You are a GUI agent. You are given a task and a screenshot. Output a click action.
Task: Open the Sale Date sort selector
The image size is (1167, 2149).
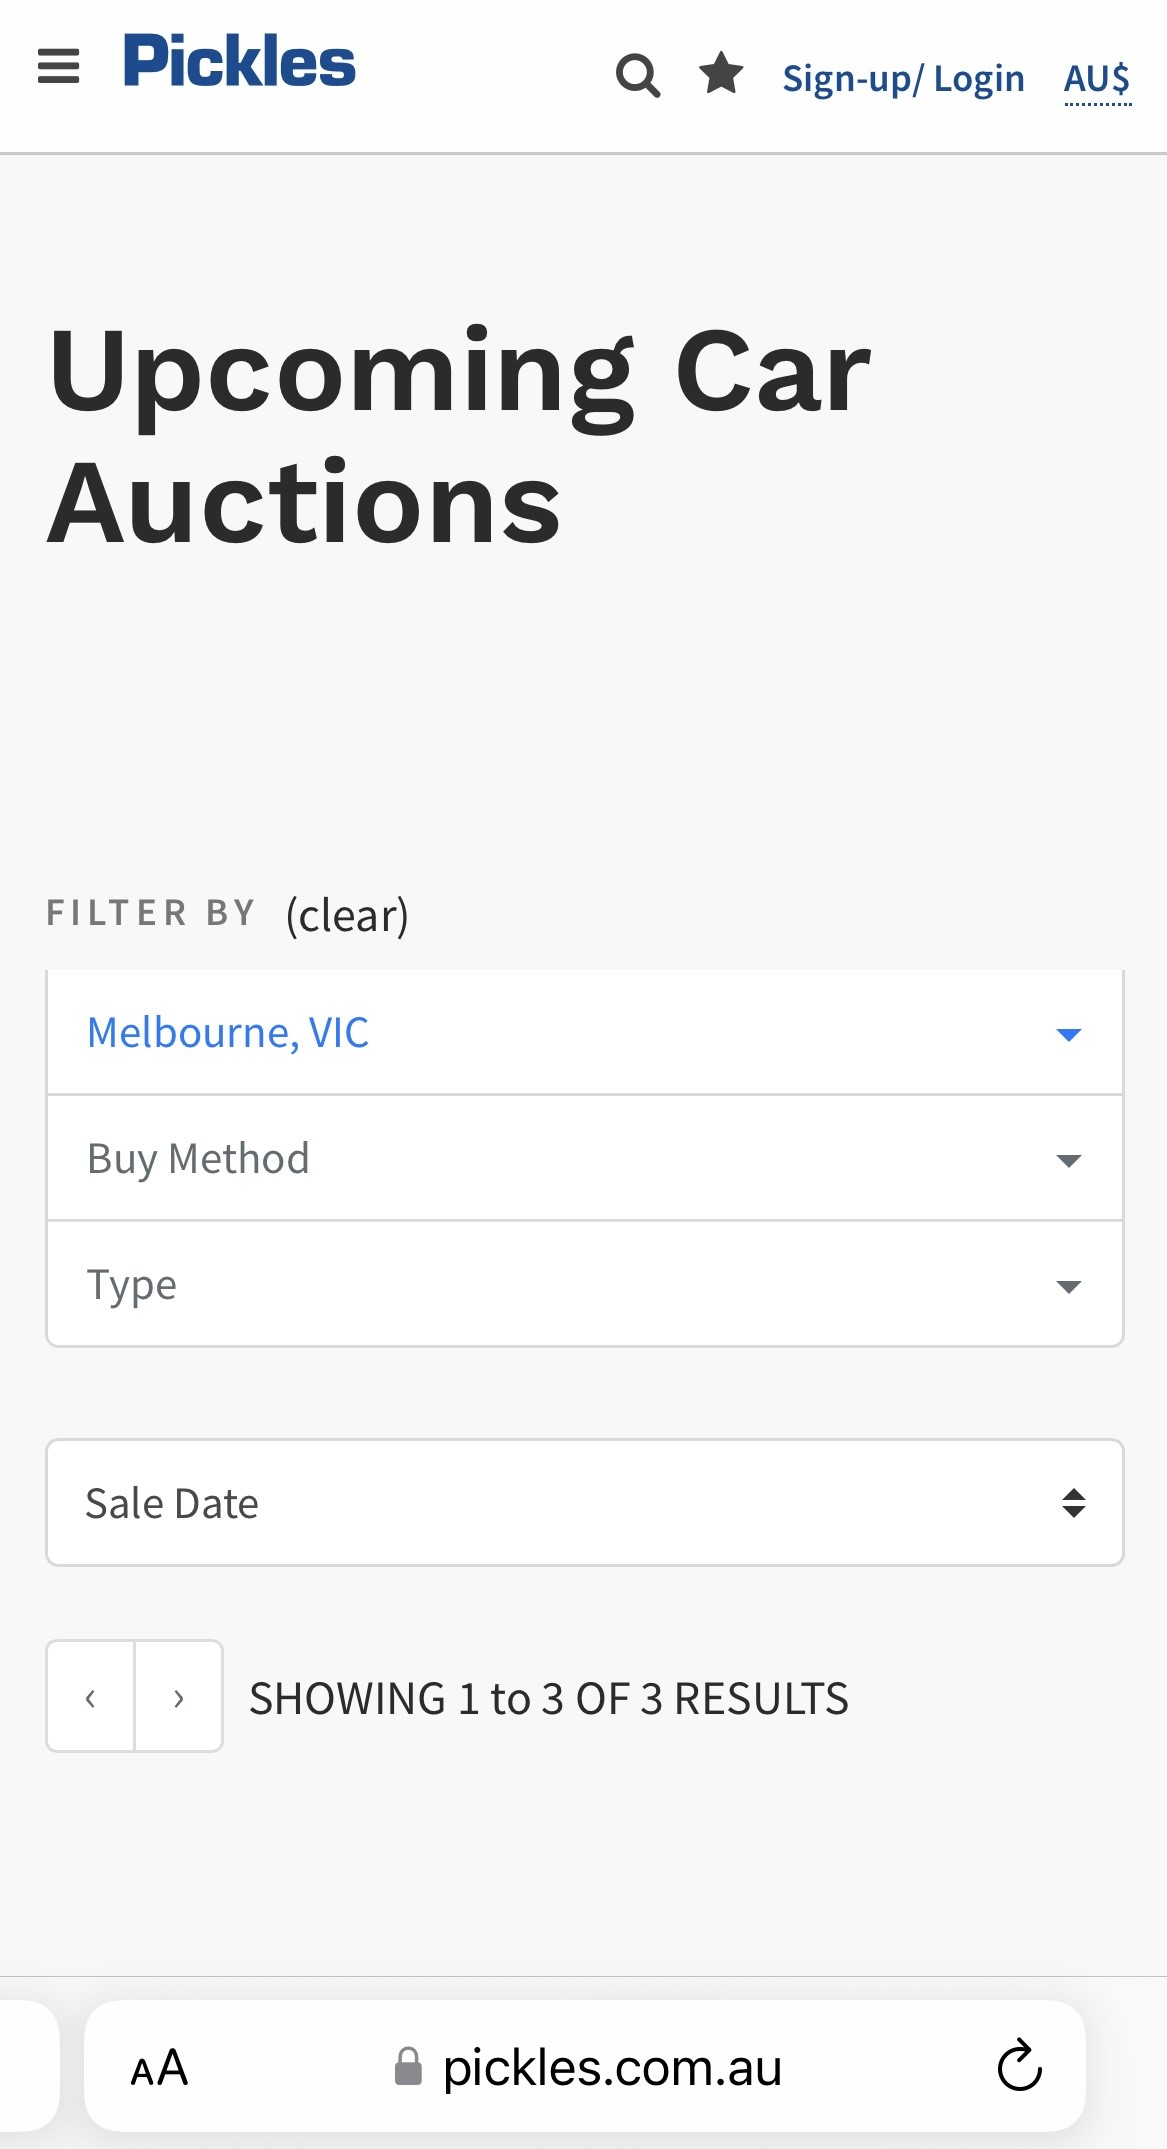[585, 1503]
